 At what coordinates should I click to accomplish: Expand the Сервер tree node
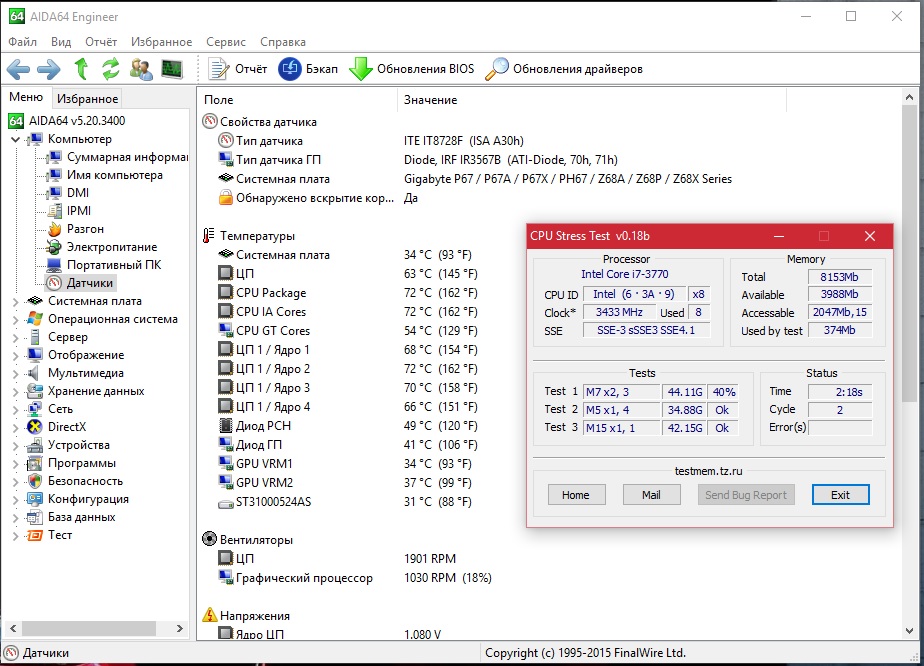pos(15,338)
